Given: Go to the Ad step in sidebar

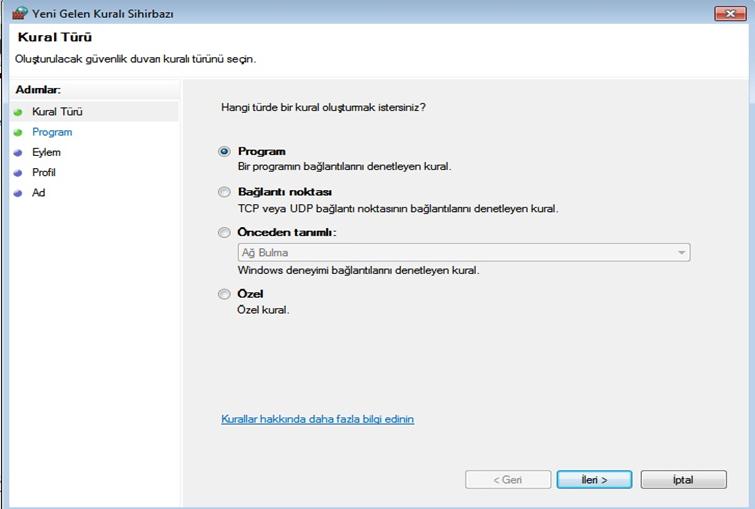Looking at the screenshot, I should click(39, 193).
